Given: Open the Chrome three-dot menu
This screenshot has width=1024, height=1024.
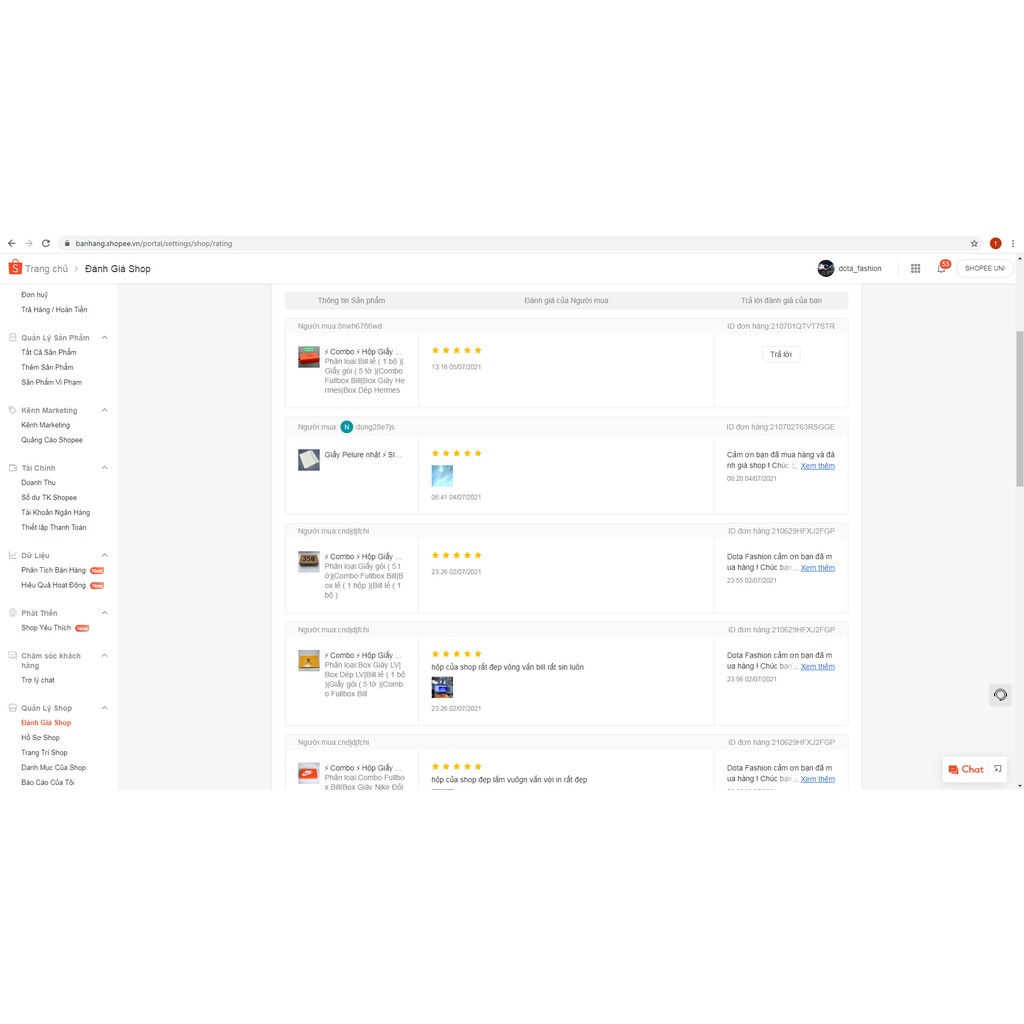Looking at the screenshot, I should coord(1013,243).
